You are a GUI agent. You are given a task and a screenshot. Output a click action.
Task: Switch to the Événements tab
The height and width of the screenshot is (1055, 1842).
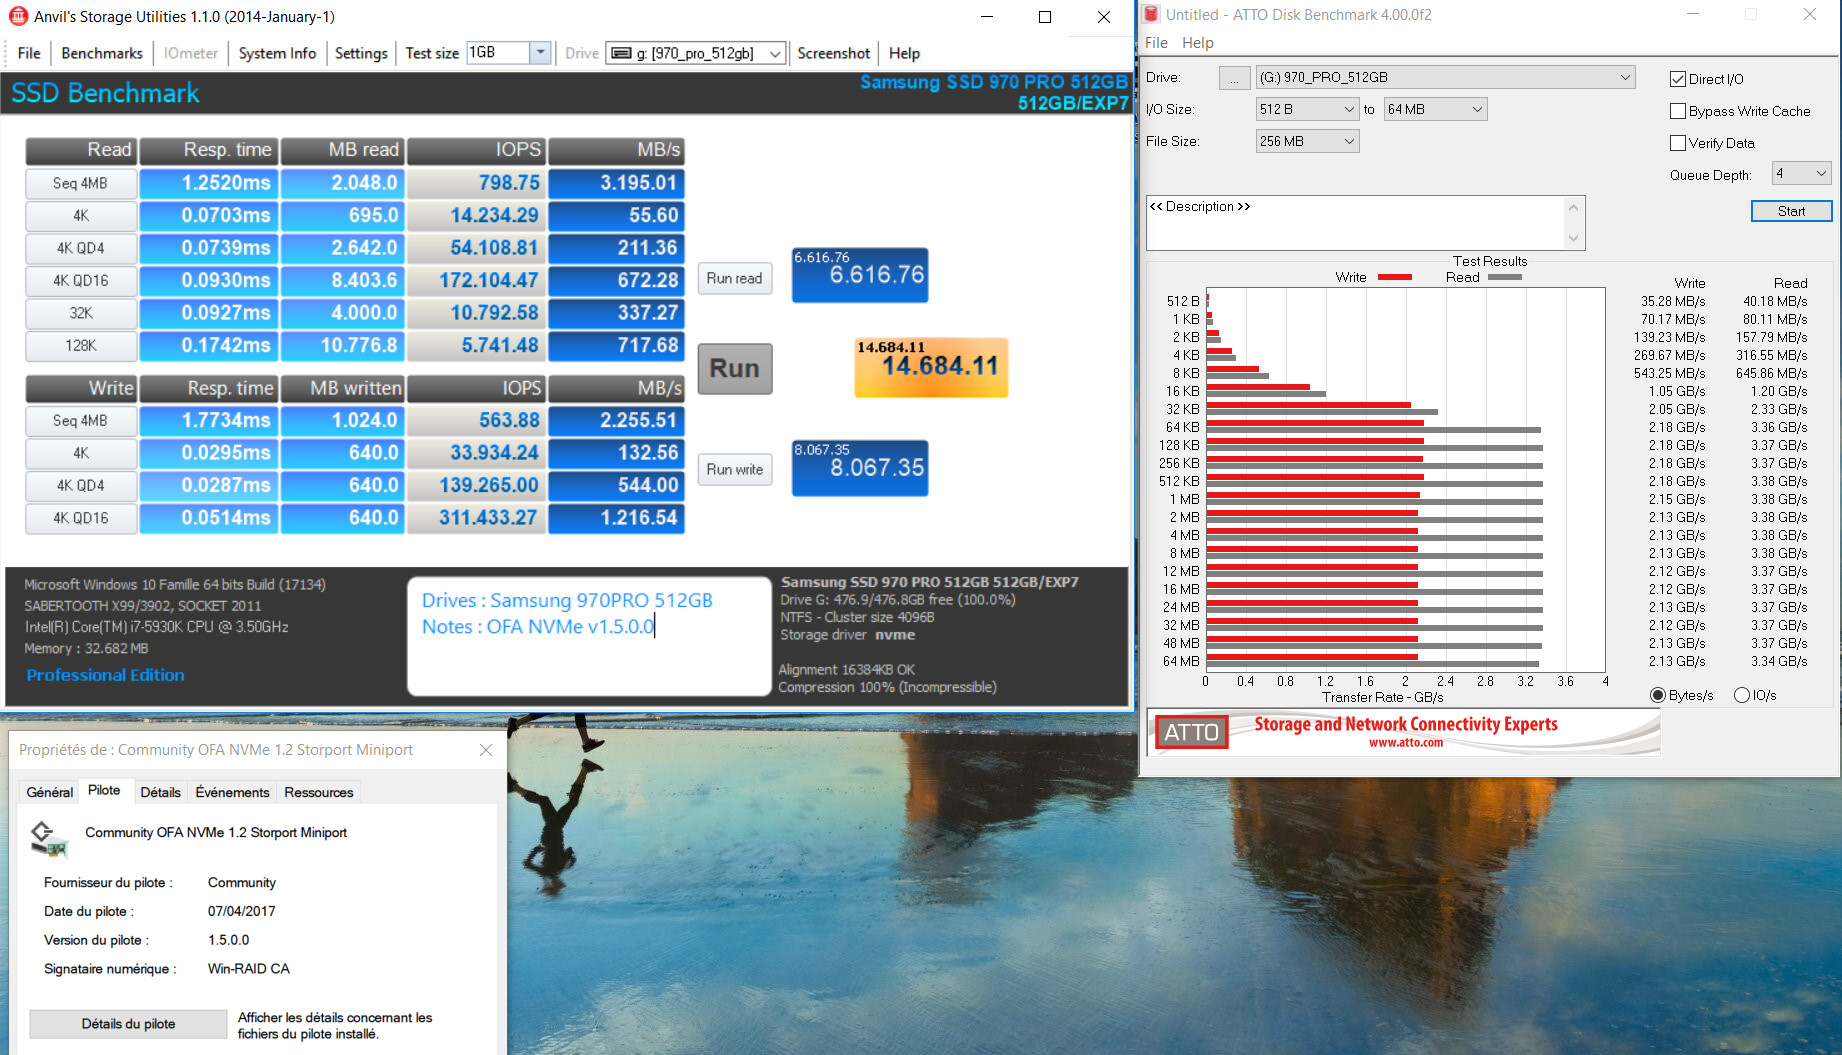(232, 792)
